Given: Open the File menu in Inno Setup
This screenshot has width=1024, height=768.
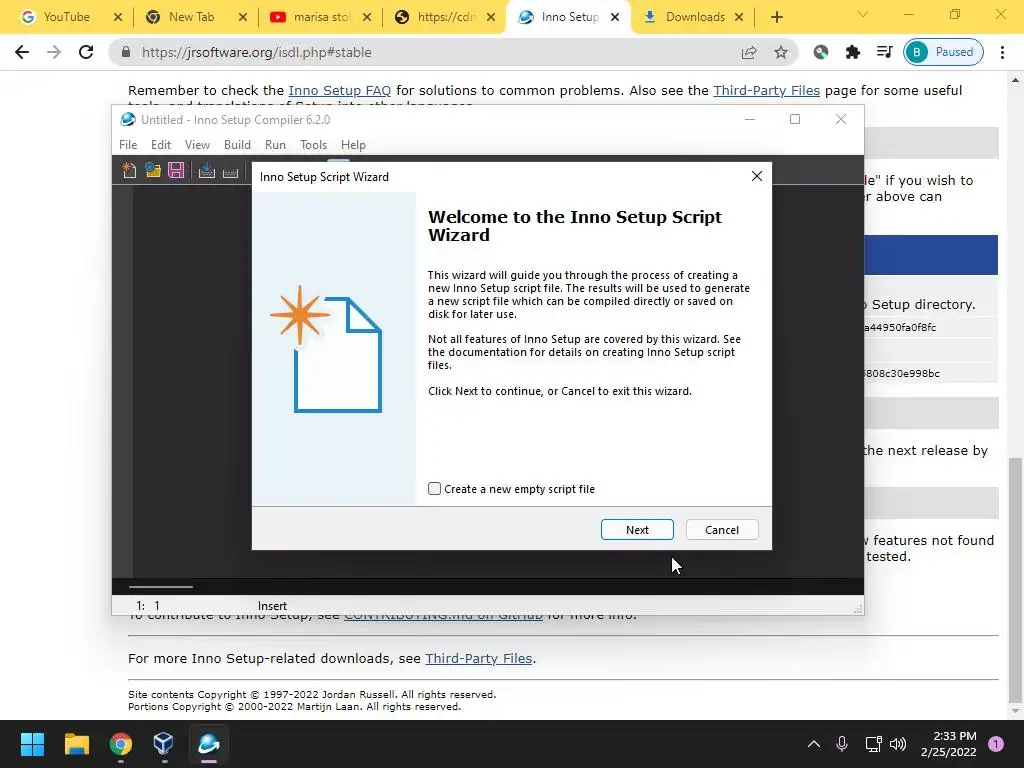Looking at the screenshot, I should pos(128,145).
